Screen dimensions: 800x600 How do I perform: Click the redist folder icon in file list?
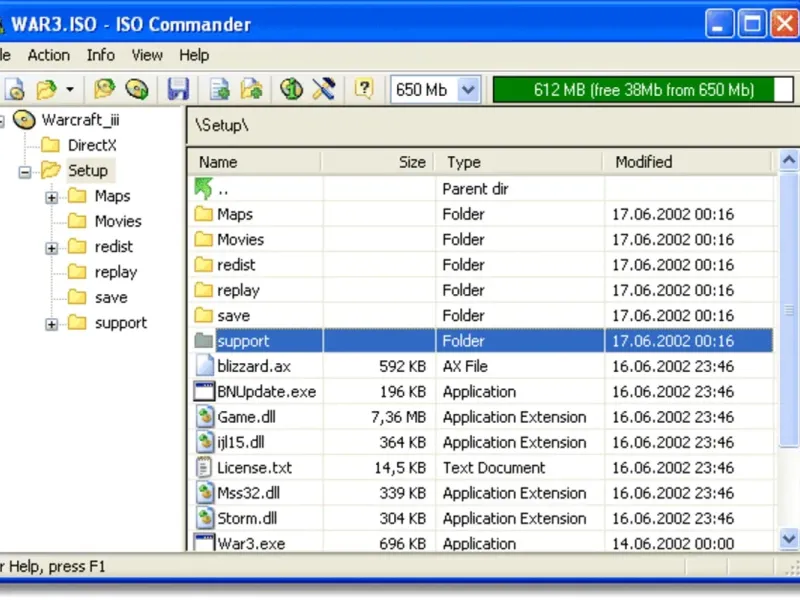pos(204,264)
